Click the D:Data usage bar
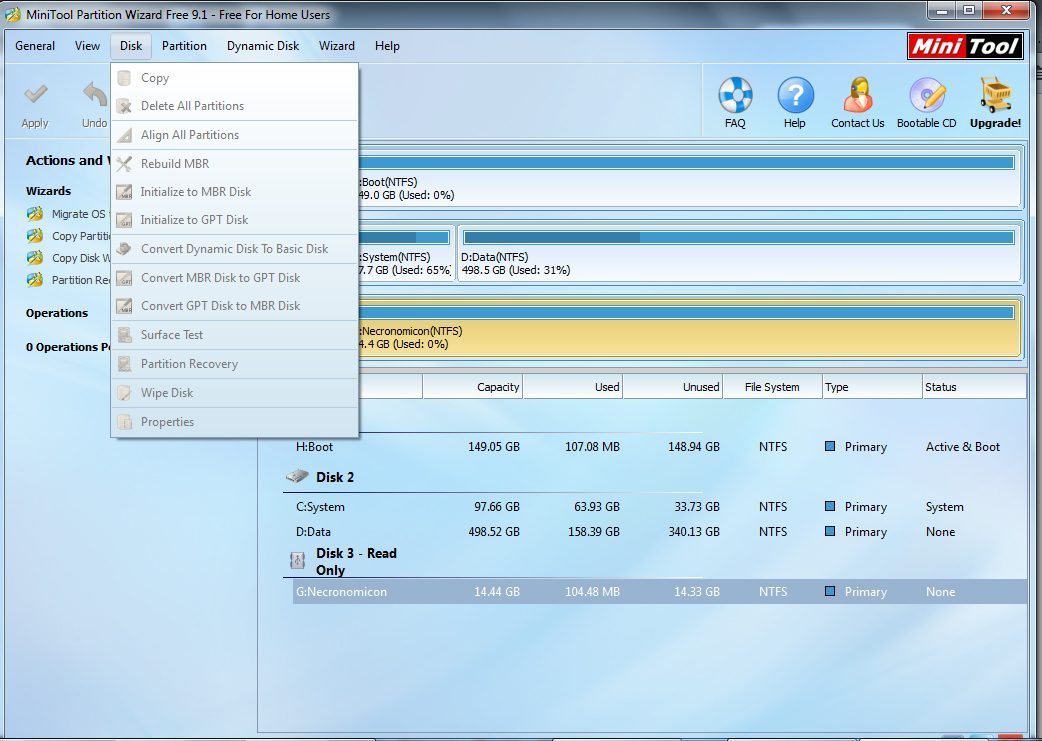This screenshot has height=741, width=1042. [x=739, y=237]
